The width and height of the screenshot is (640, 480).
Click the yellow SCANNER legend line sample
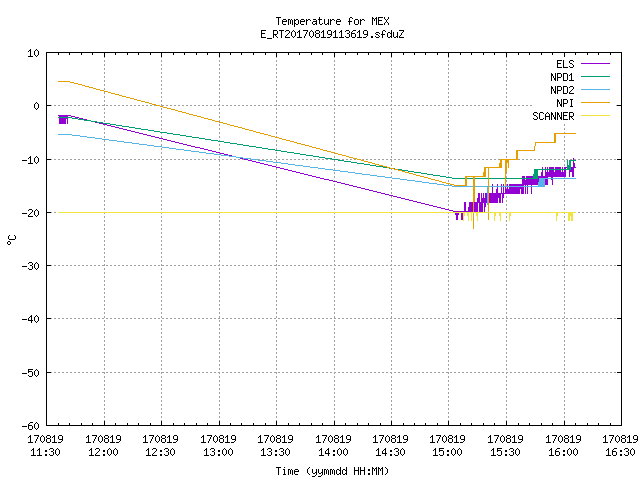(595, 116)
